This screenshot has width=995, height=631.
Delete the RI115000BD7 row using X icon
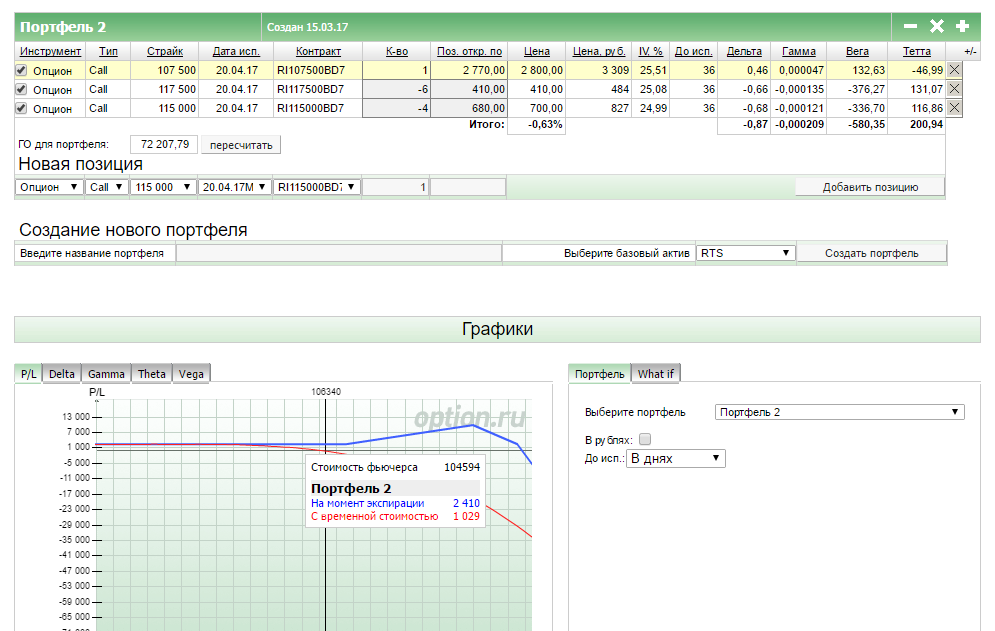[x=954, y=108]
